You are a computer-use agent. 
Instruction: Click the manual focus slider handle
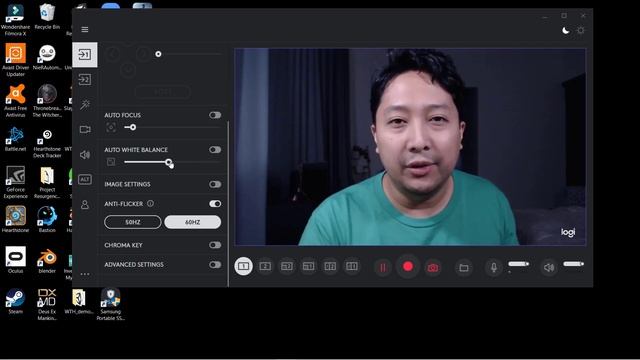click(133, 127)
